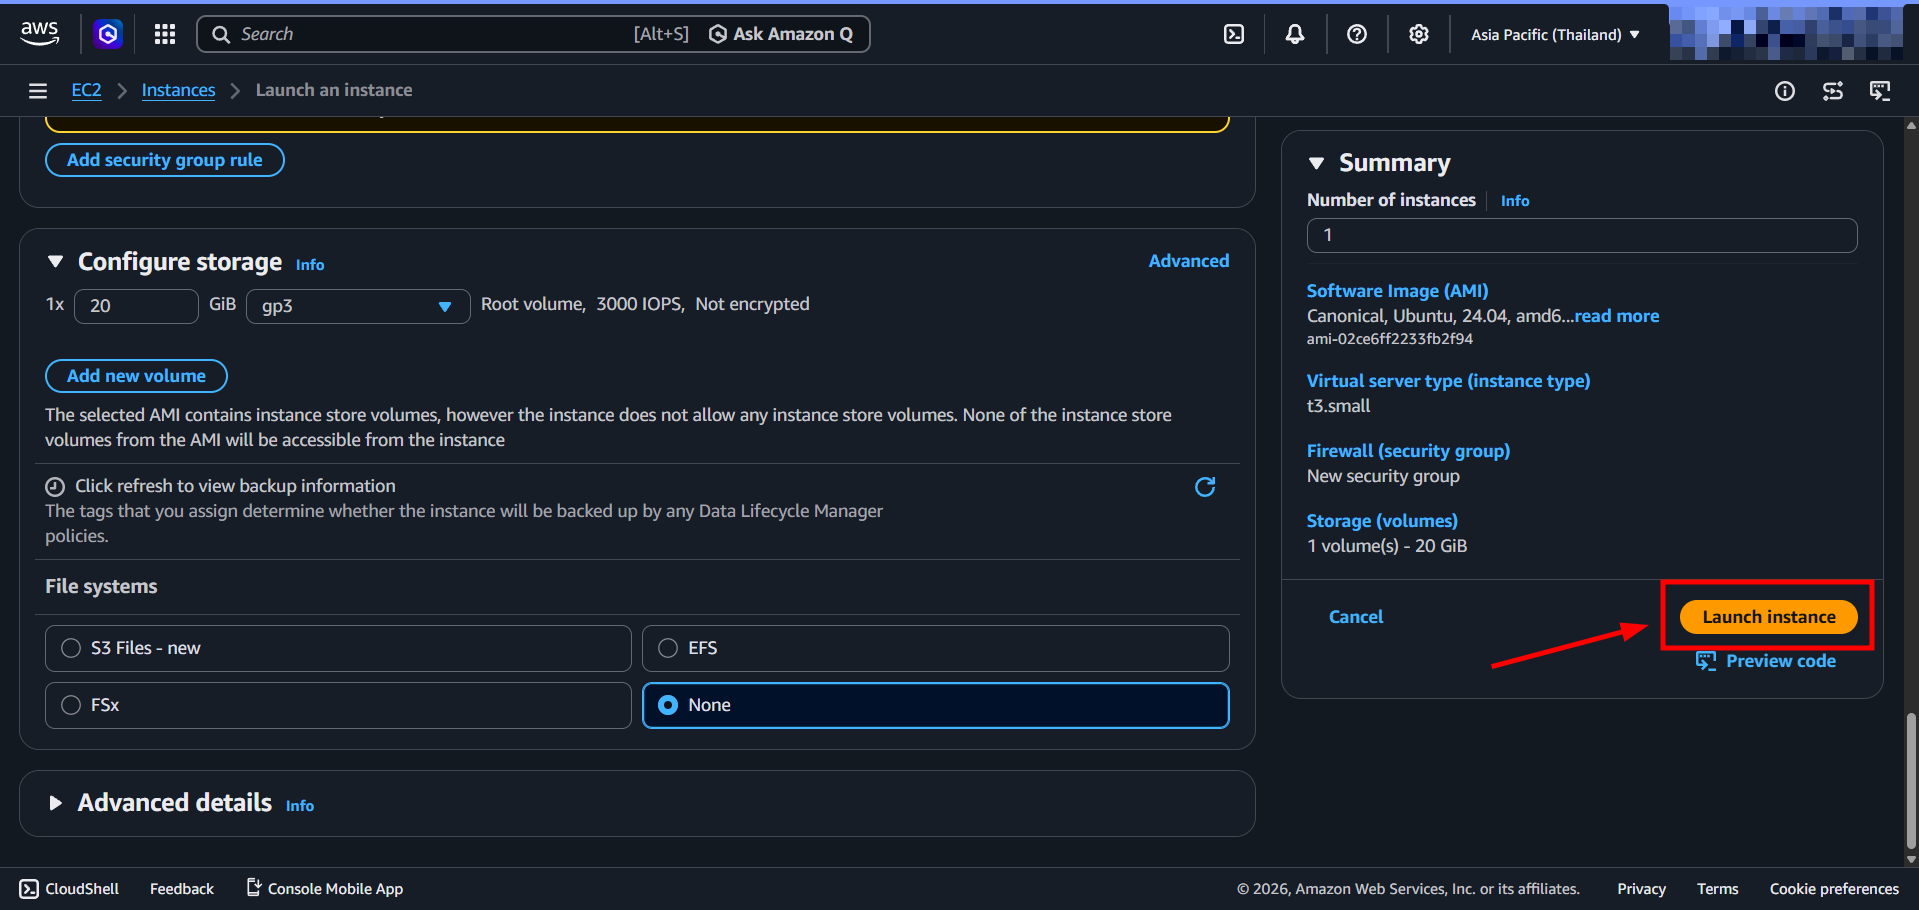Image resolution: width=1919 pixels, height=910 pixels.
Task: Expand the Advanced details section
Action: (55, 803)
